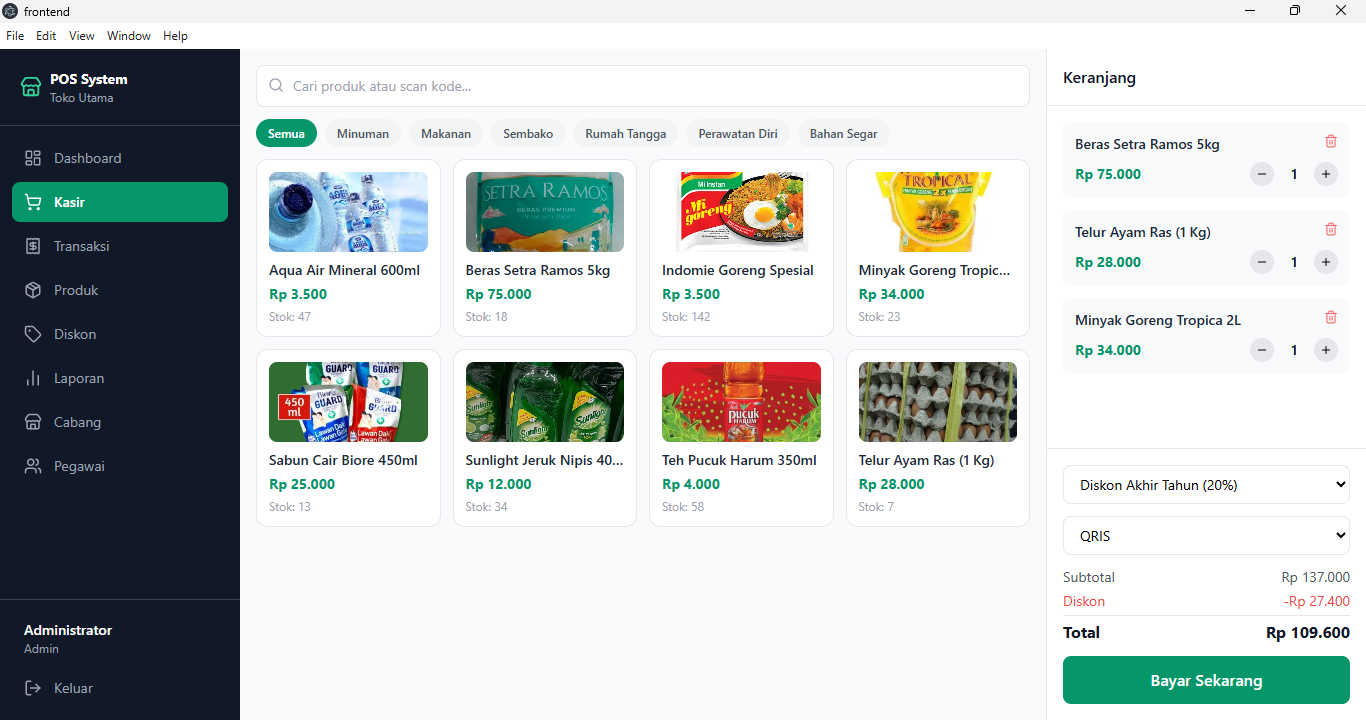Open the Cabang page

click(120, 422)
